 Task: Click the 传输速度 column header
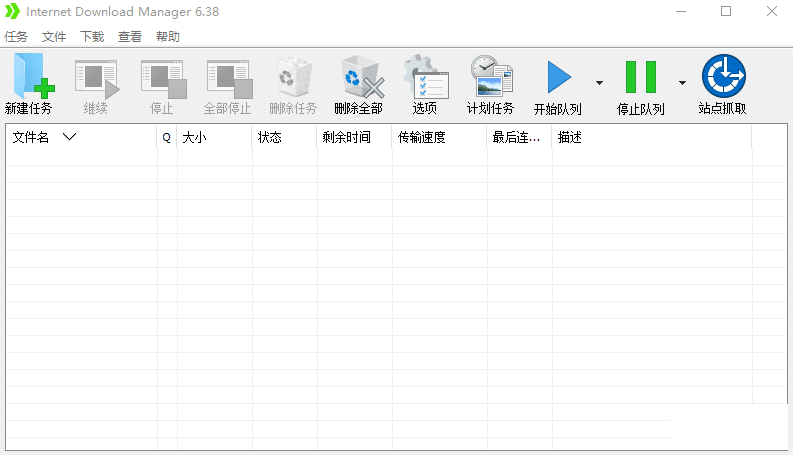click(421, 138)
